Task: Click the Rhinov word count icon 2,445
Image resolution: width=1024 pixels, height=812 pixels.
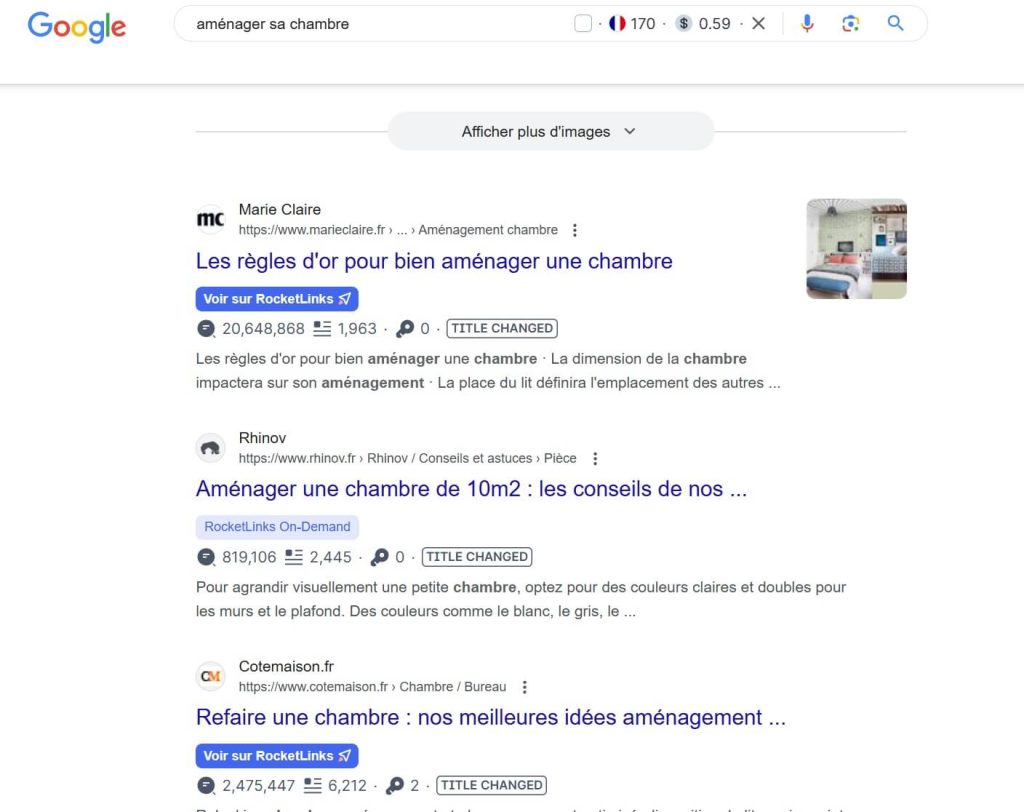Action: (294, 557)
